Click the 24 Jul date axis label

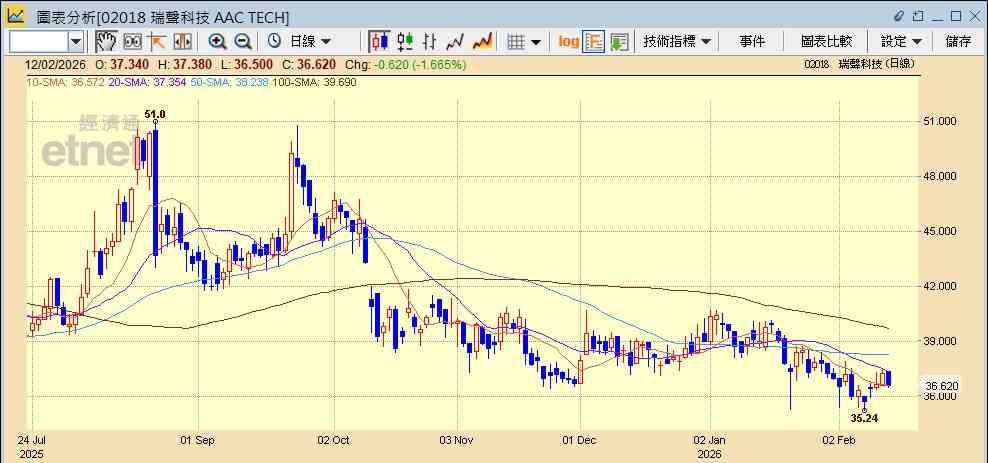coord(32,440)
